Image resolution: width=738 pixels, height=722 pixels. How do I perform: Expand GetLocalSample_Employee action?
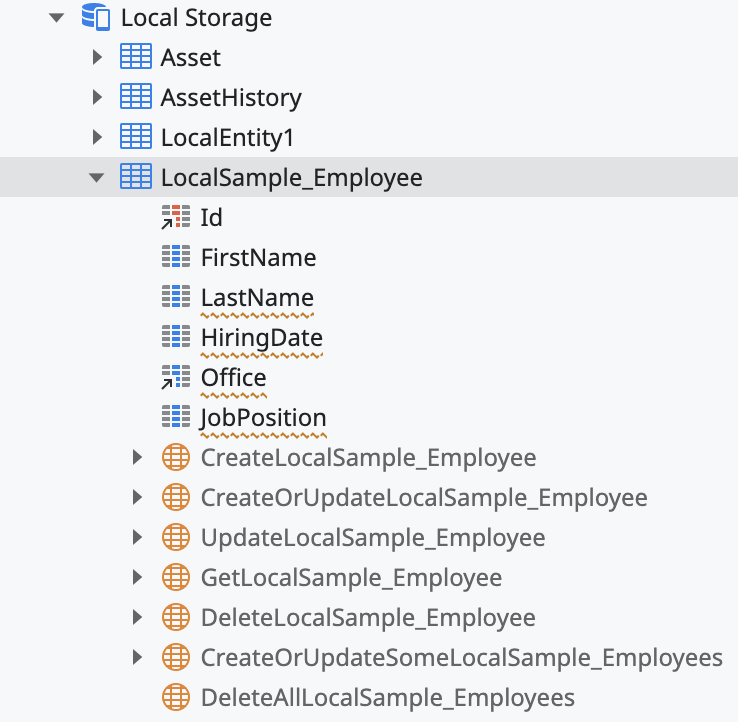coord(137,577)
